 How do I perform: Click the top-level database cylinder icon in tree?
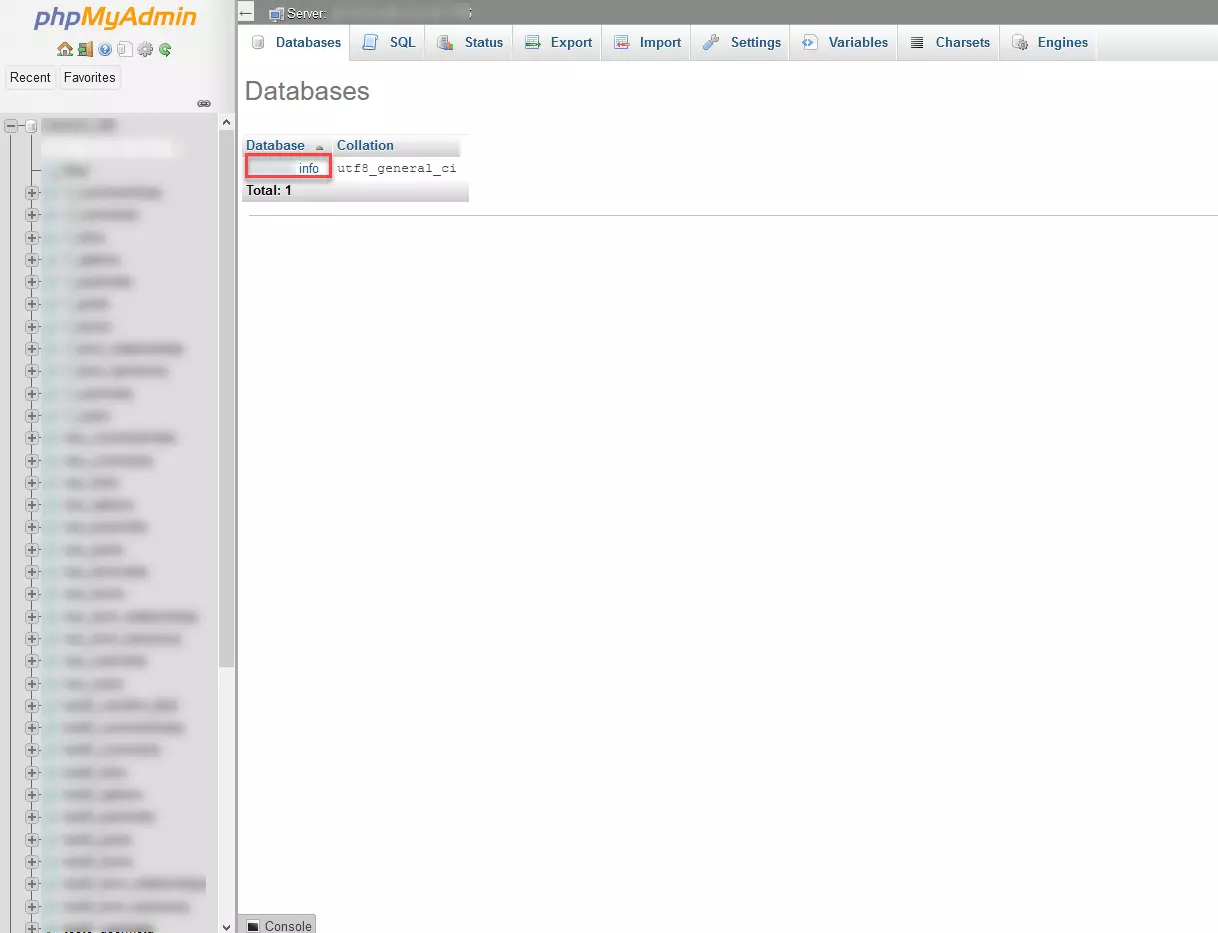[x=31, y=126]
